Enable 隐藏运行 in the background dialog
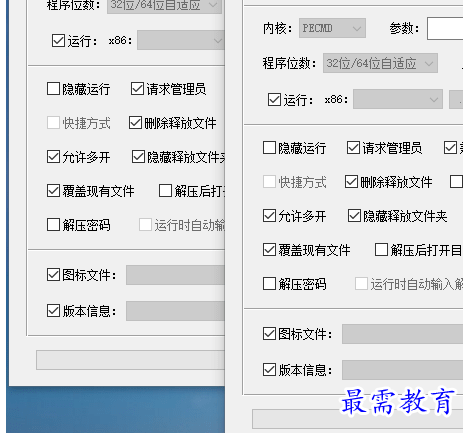Viewport: 463px width, 433px height. 53,89
